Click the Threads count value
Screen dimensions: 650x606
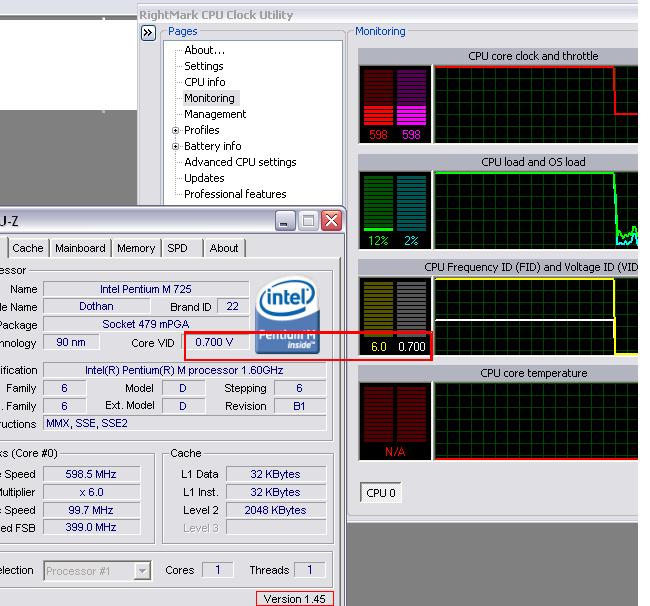click(310, 570)
